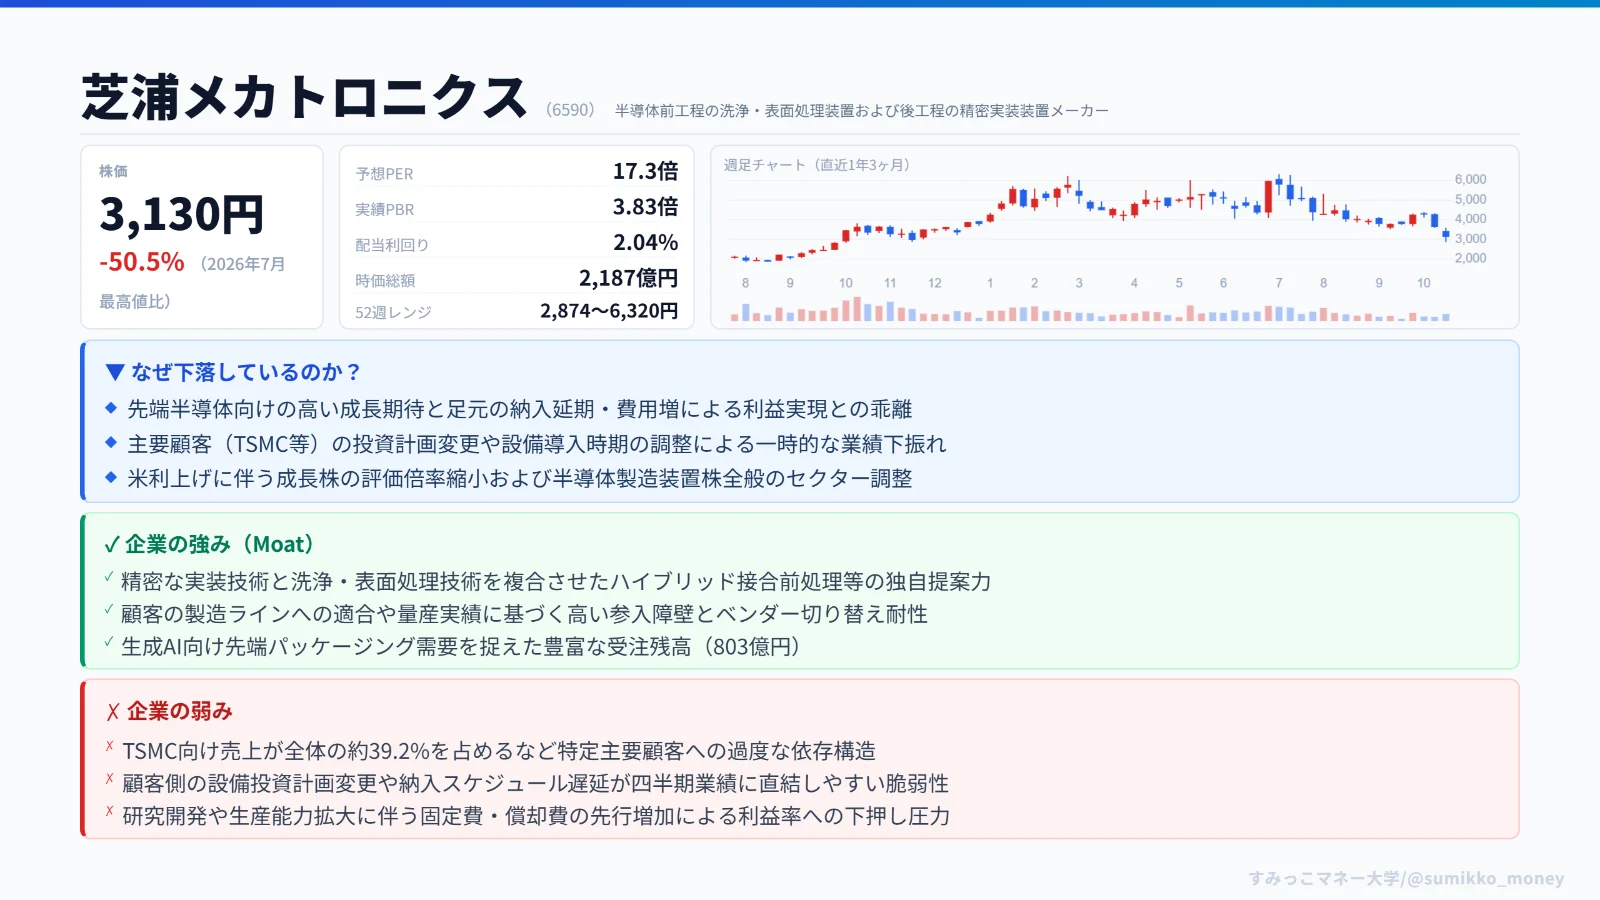Click the 企業の弱み heading
The image size is (1600, 900).
coord(179,711)
